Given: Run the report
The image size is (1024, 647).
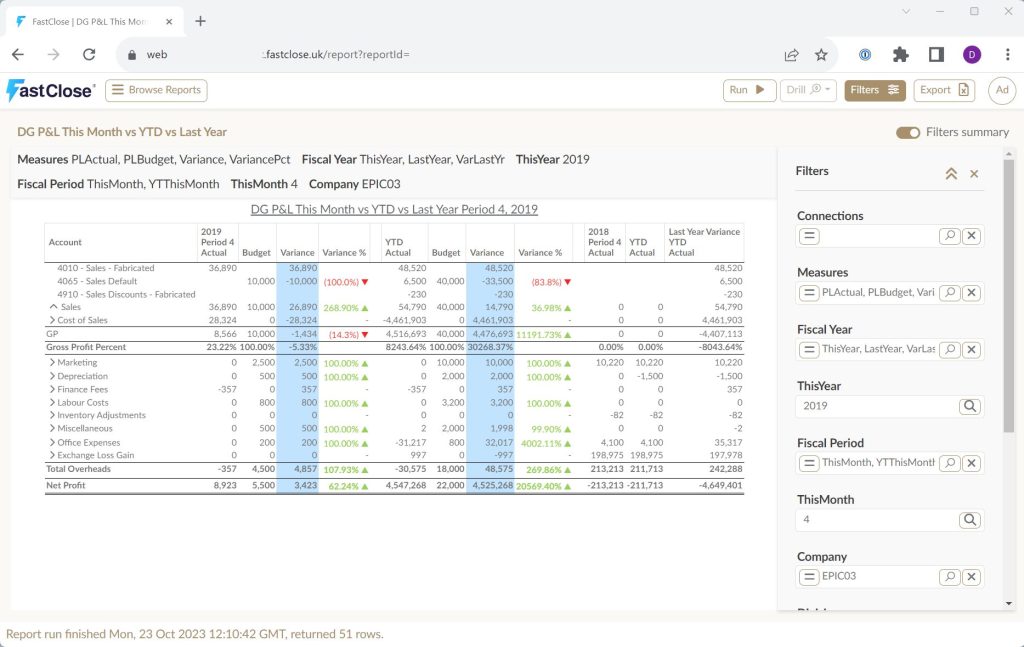Looking at the screenshot, I should point(749,90).
